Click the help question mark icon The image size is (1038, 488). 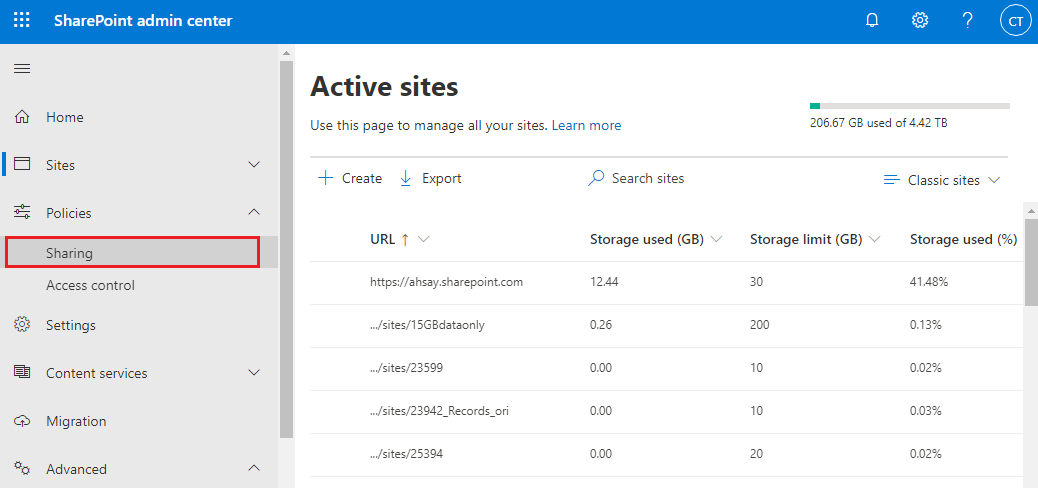pyautogui.click(x=967, y=21)
